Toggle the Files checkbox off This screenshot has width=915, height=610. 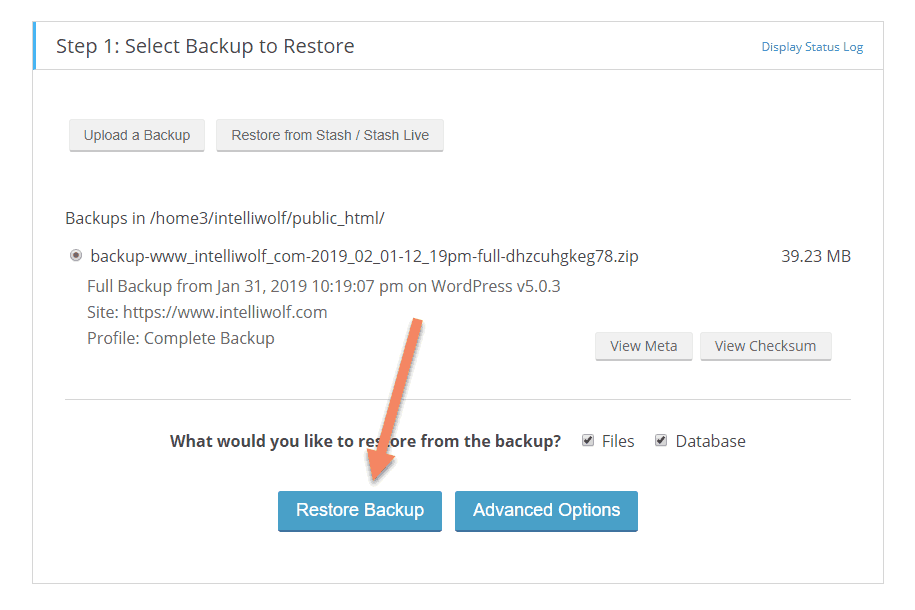[x=588, y=440]
